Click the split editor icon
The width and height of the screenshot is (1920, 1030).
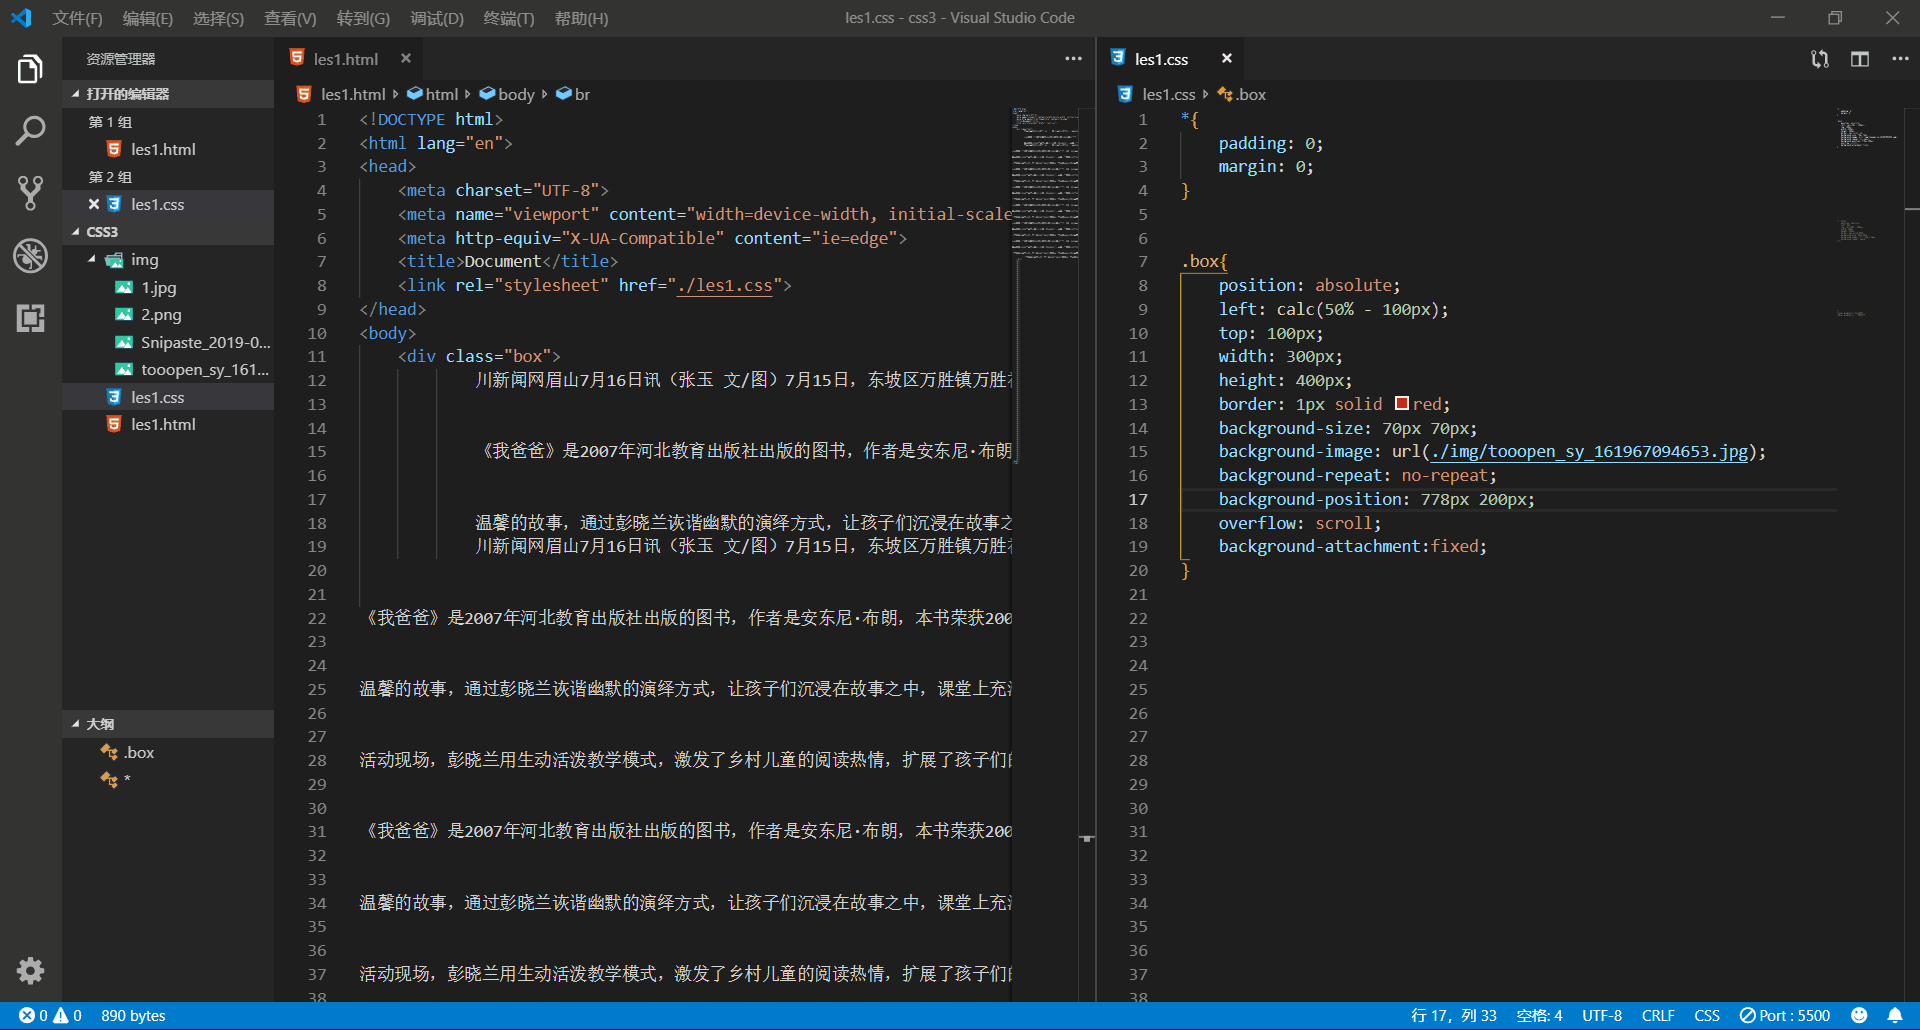pos(1859,59)
